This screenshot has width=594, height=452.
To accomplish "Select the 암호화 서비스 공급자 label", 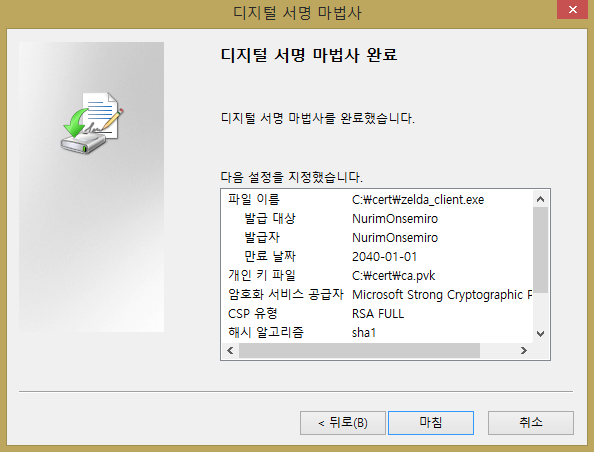I will point(286,294).
